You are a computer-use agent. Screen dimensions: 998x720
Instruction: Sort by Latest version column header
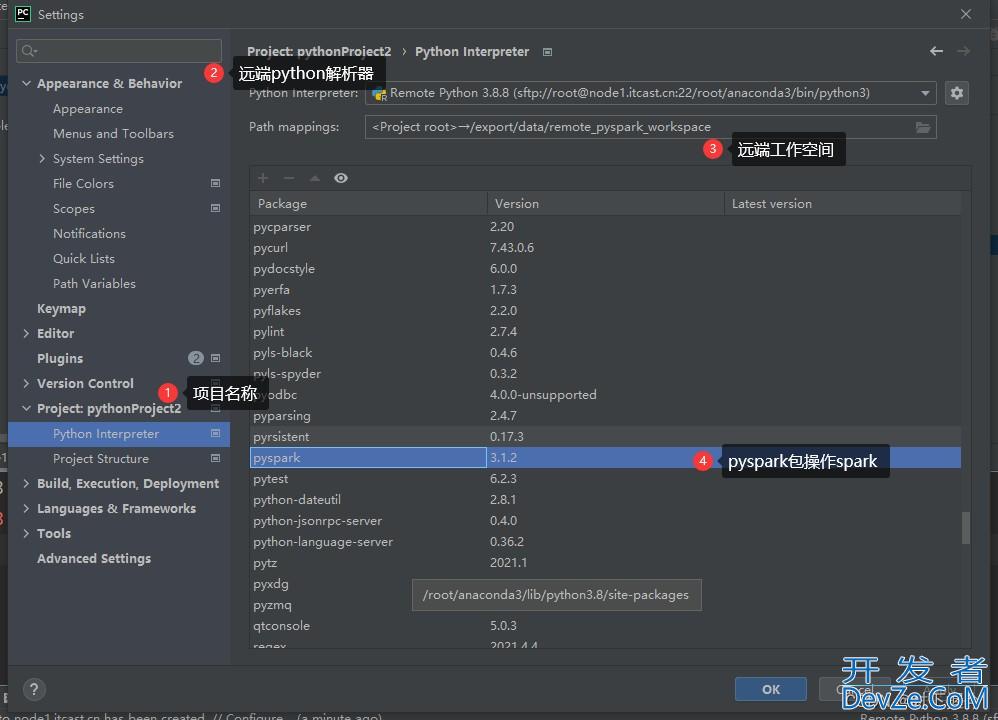pos(843,204)
